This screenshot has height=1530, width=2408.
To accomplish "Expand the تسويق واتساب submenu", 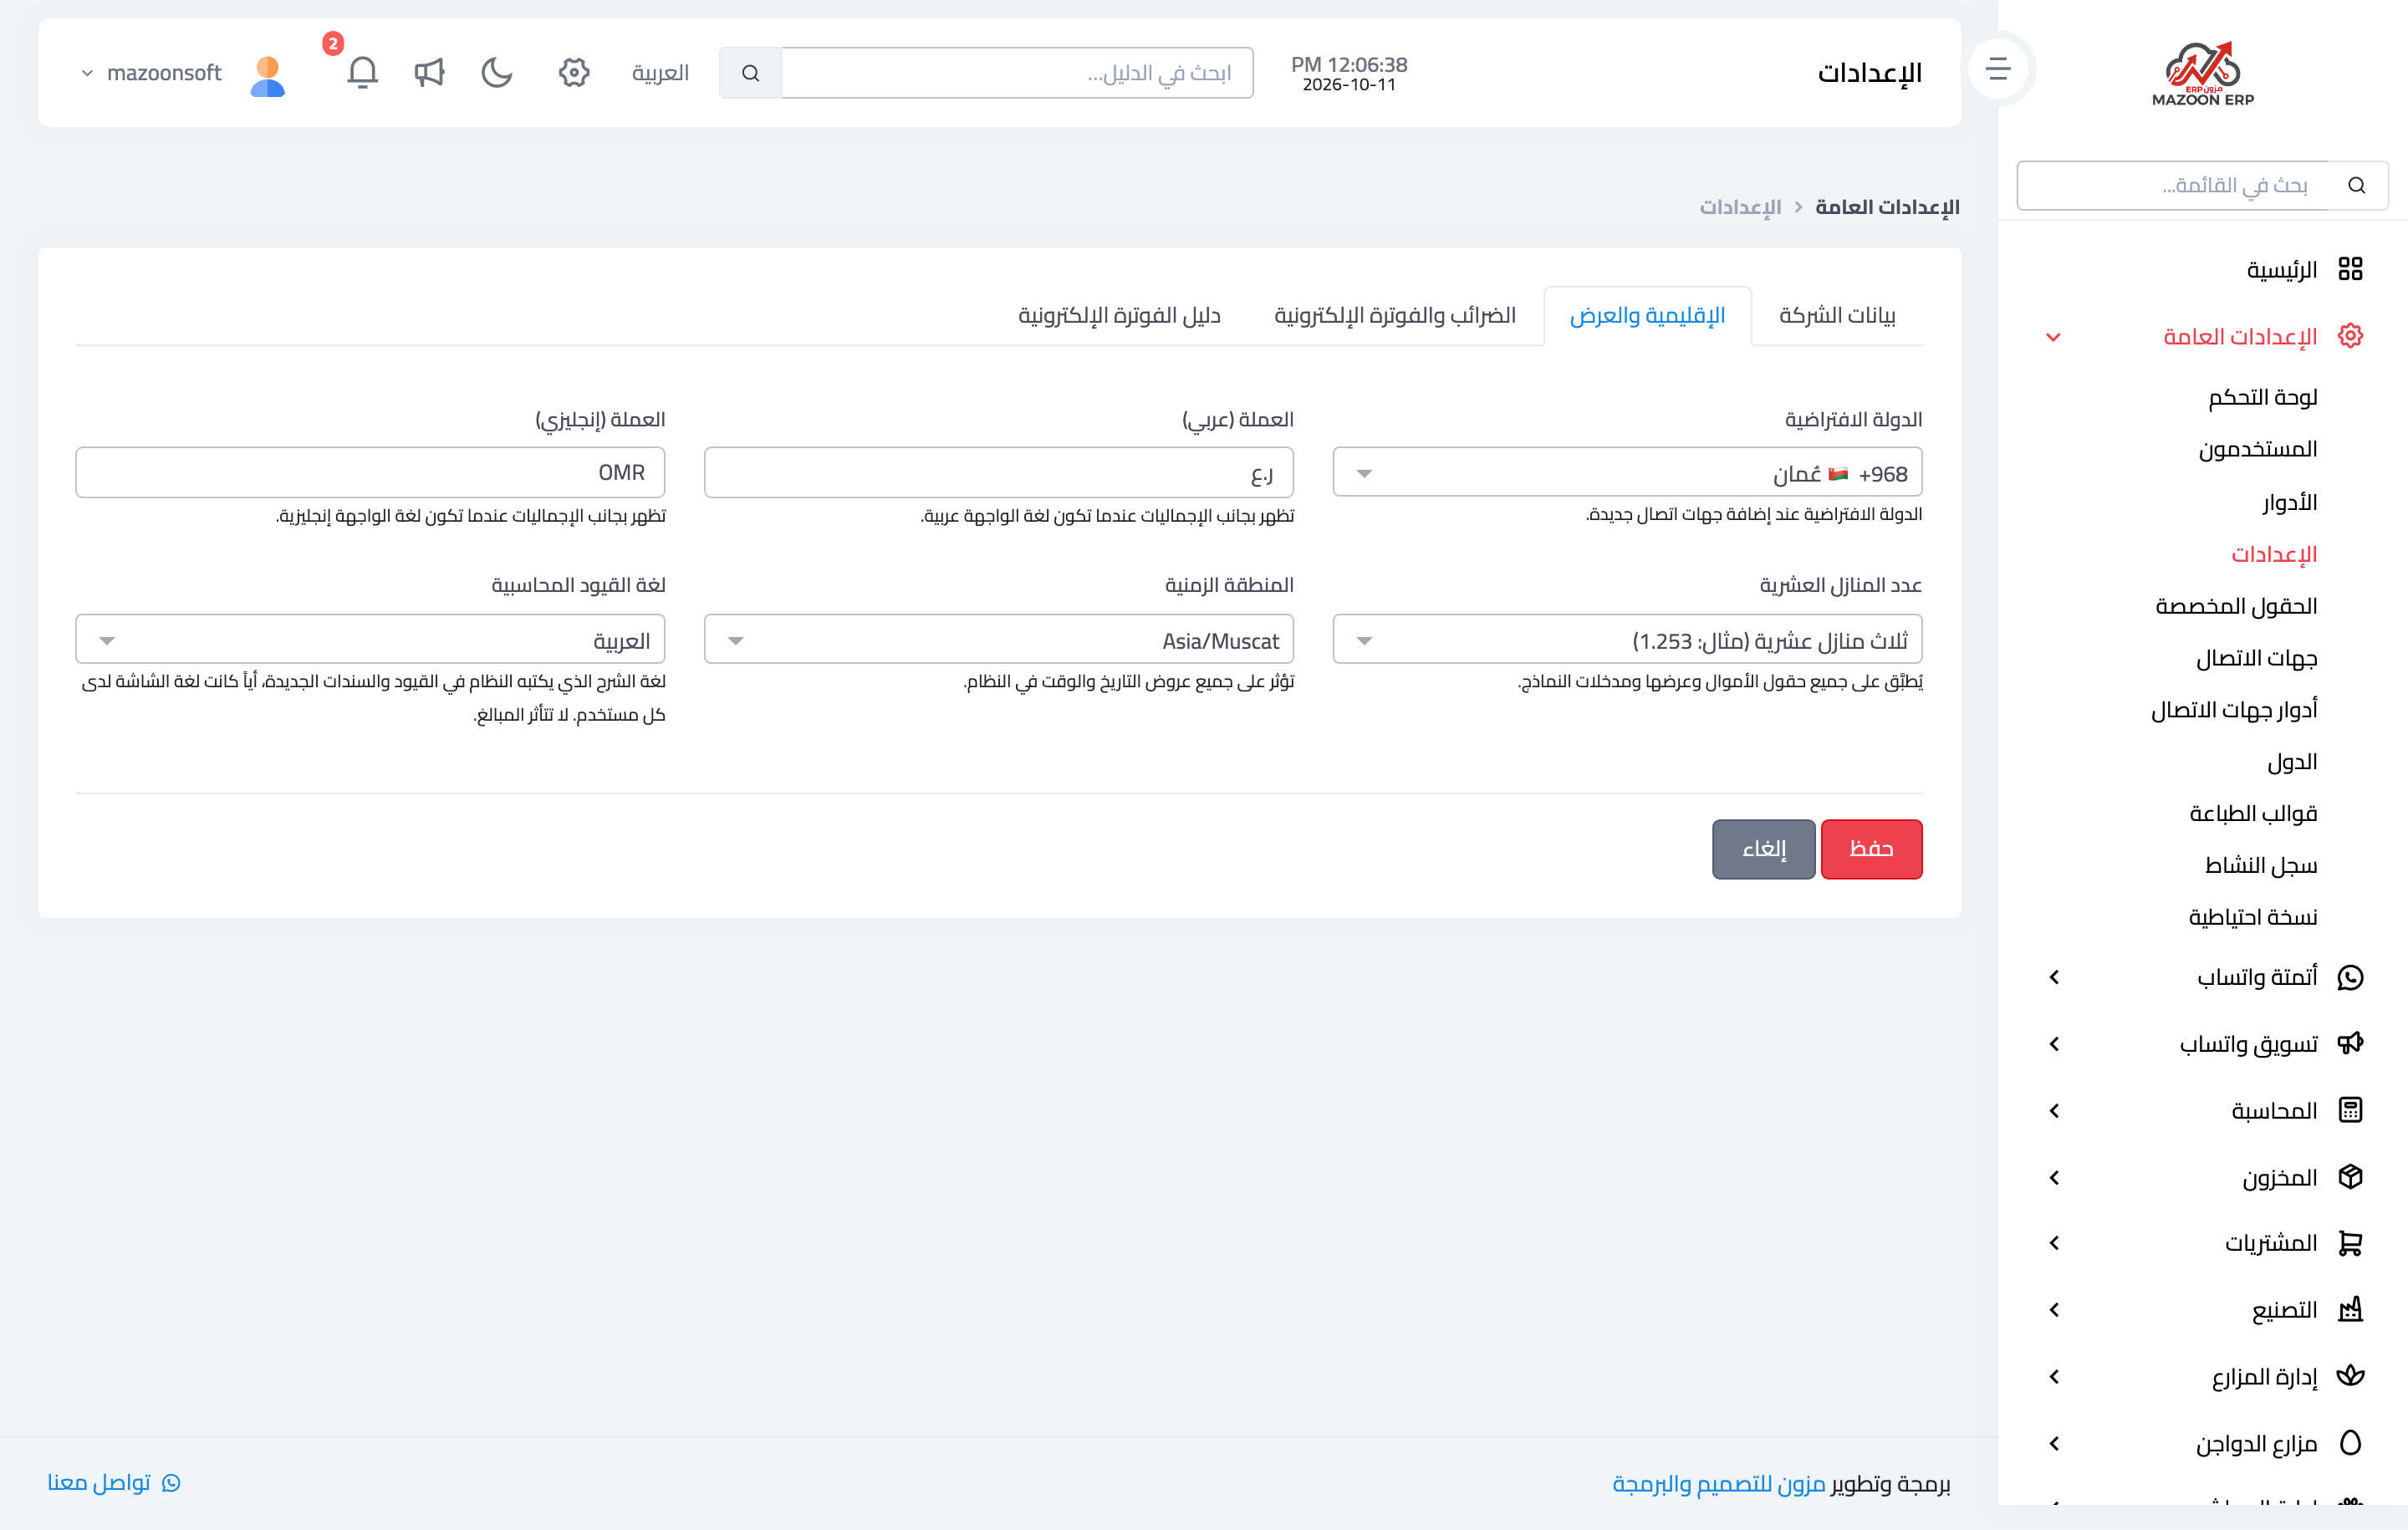I will (2054, 1044).
